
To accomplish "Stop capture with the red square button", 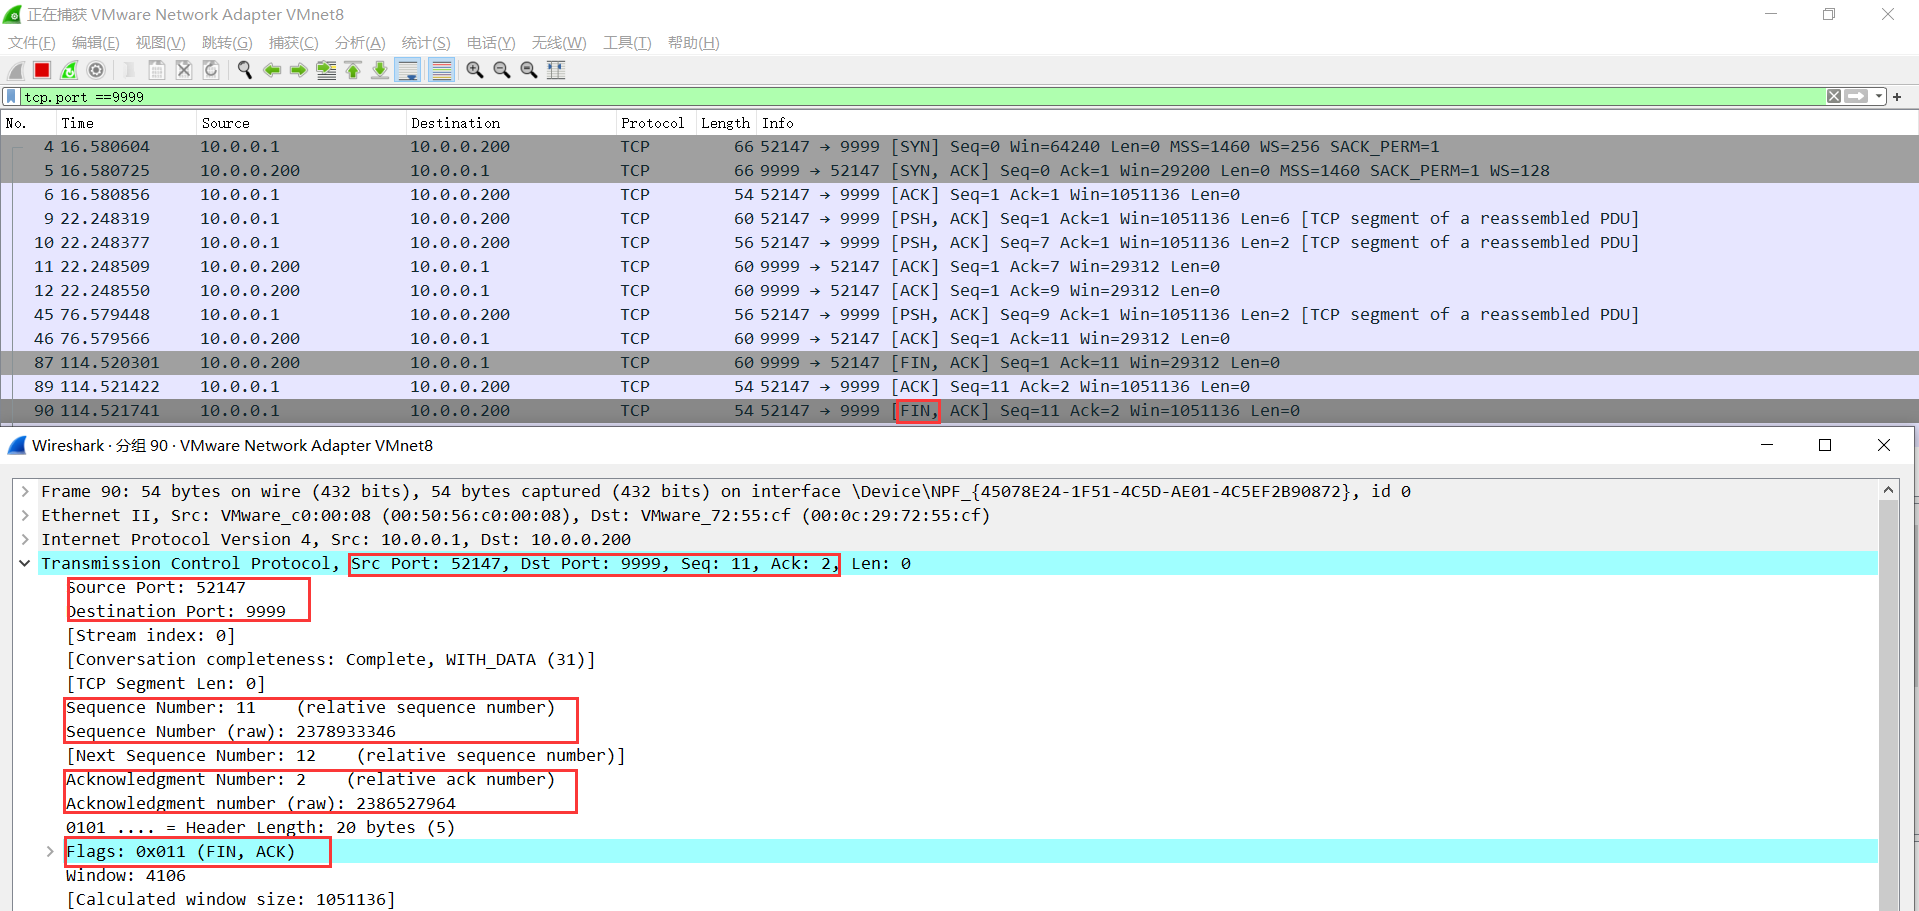I will [42, 70].
